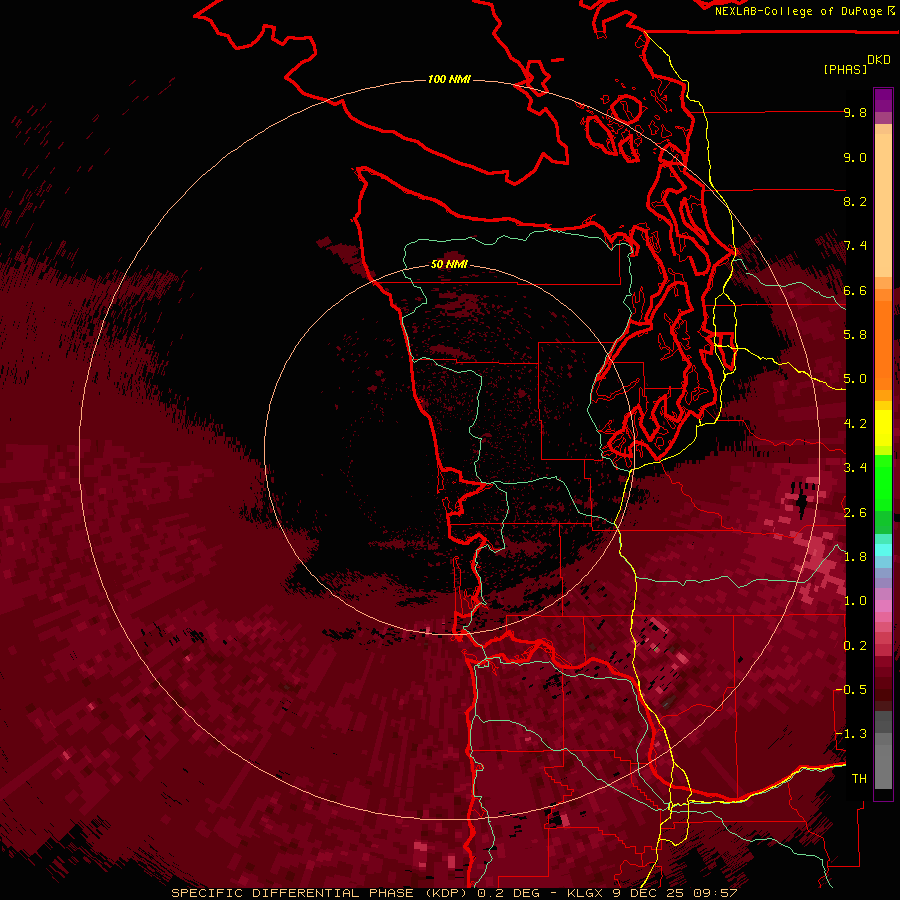Screen dimensions: 900x900
Task: Click the Specific Differential Phase (KDP) caption
Action: tap(321, 893)
